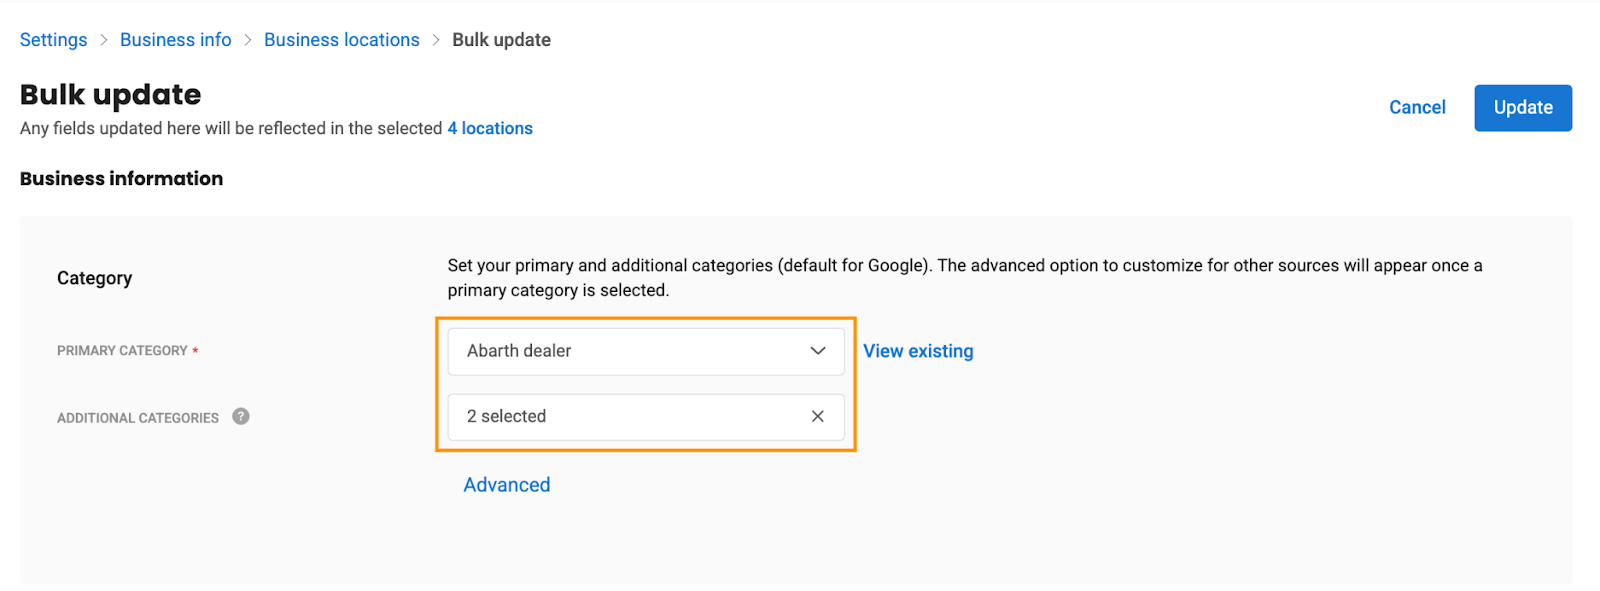Image resolution: width=1600 pixels, height=591 pixels.
Task: Clear the 2 selected additional categories
Action: coord(817,416)
